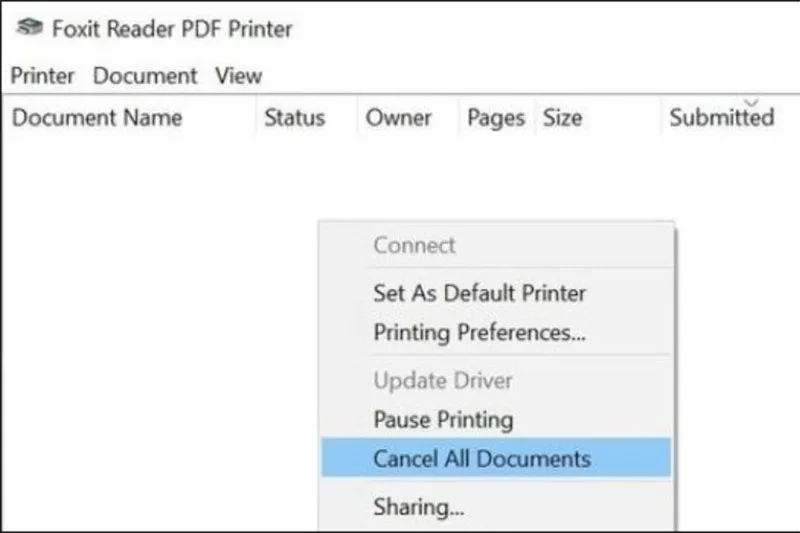
Task: Click the Foxit printer icon in title bar
Action: pos(29,27)
